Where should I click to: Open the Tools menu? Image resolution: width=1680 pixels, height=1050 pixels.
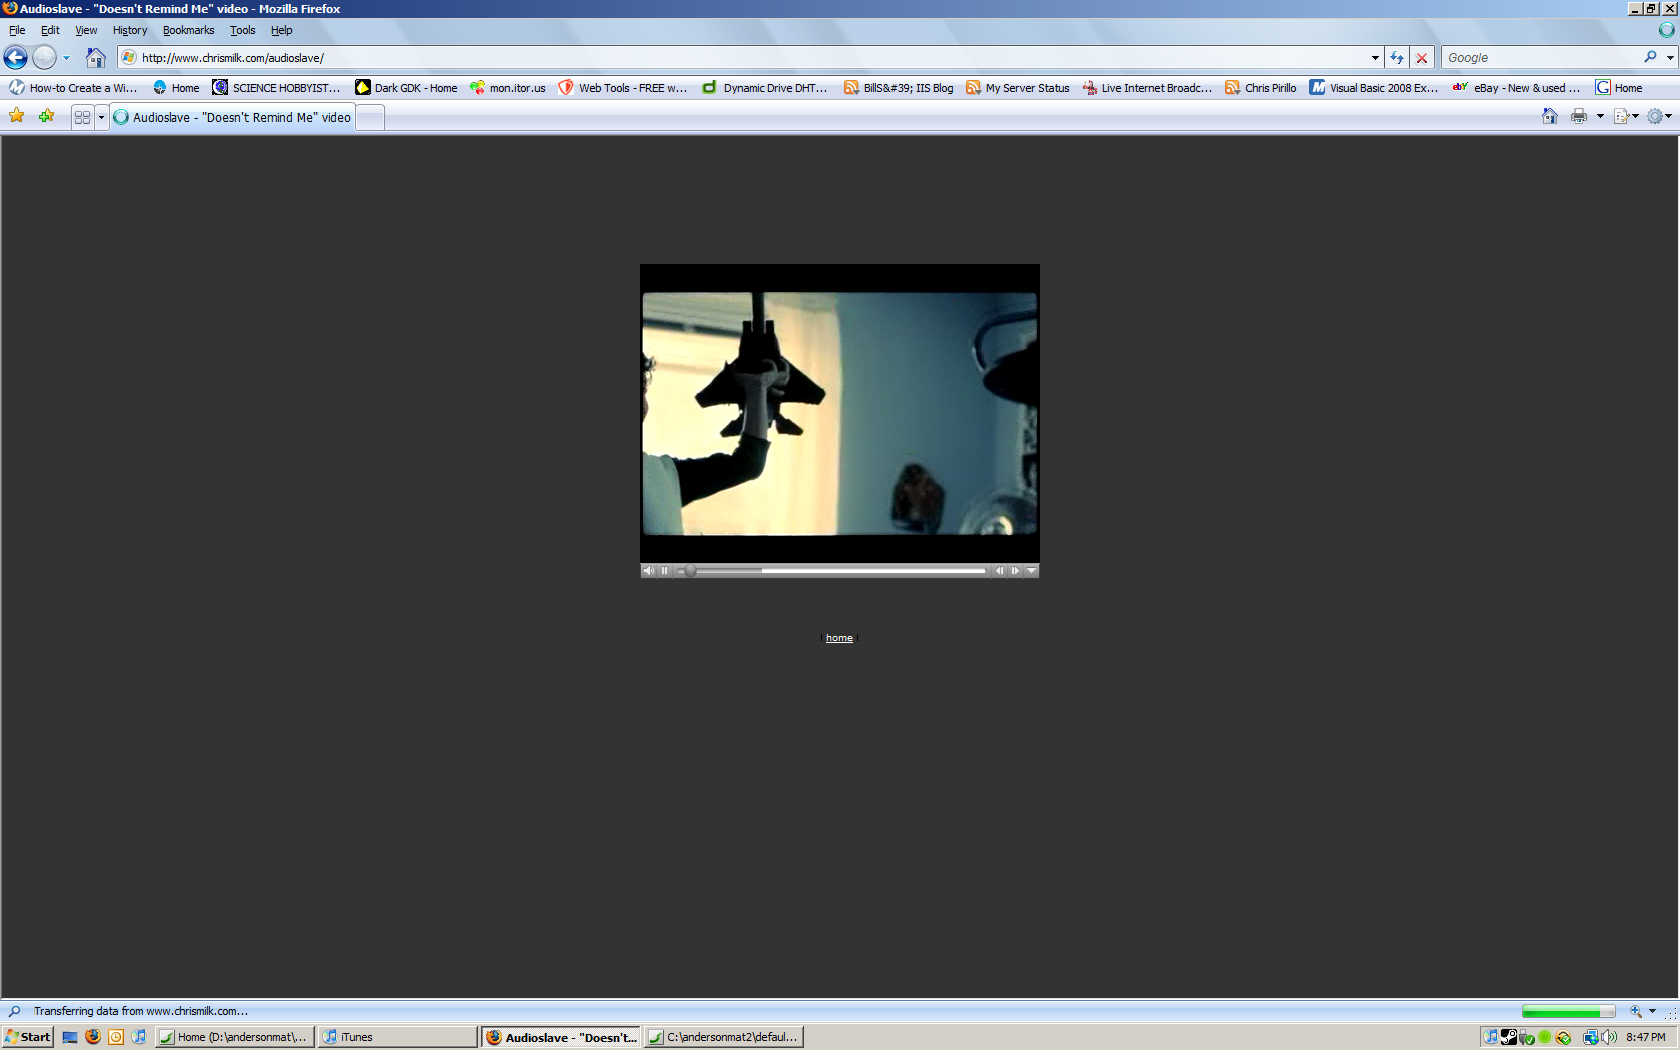pos(243,30)
